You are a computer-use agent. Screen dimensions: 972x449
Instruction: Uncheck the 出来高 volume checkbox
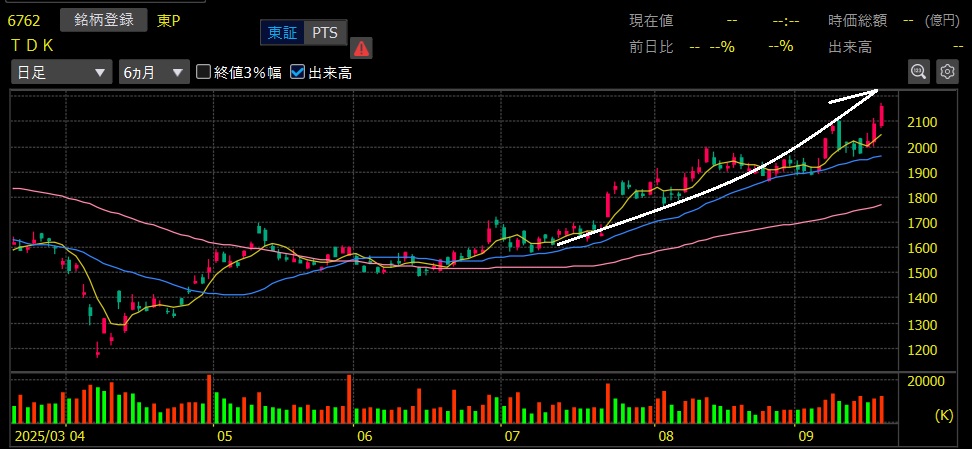pyautogui.click(x=298, y=72)
